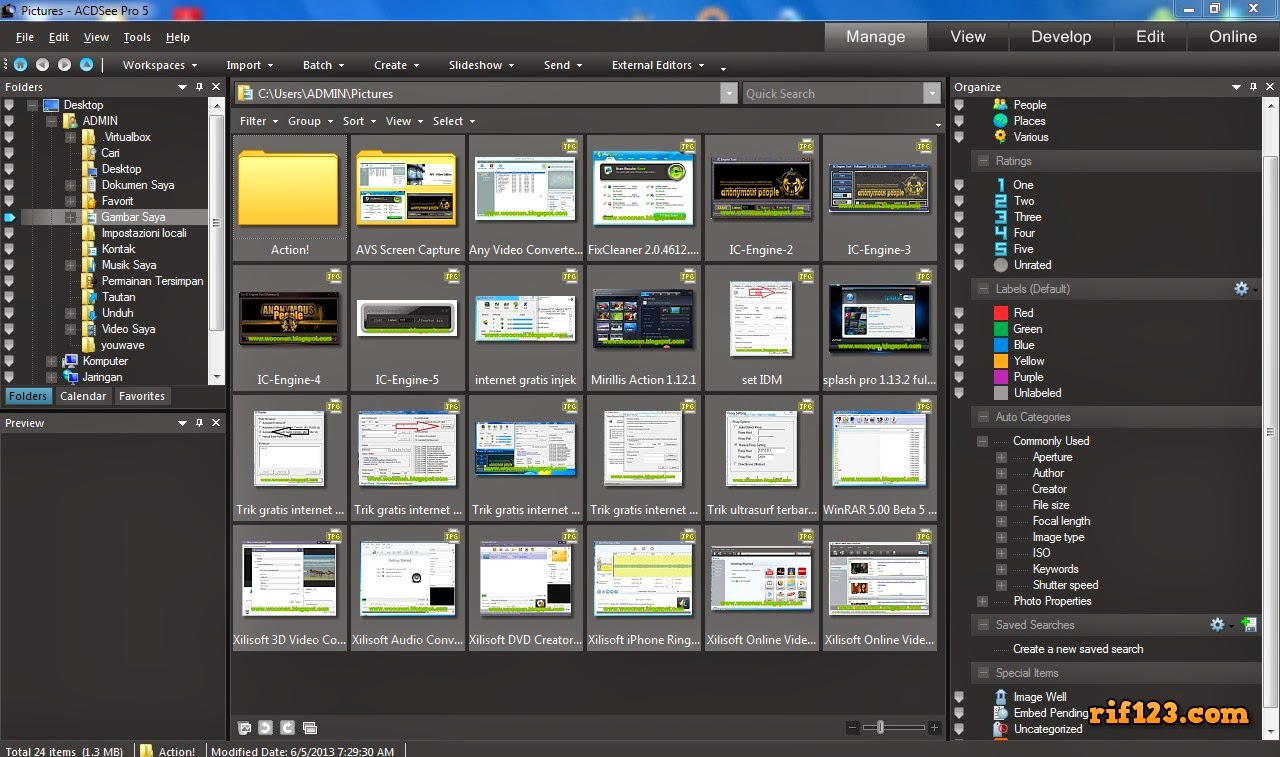Expand the Photo Properties tree node
Image resolution: width=1280 pixels, height=757 pixels.
click(x=983, y=601)
